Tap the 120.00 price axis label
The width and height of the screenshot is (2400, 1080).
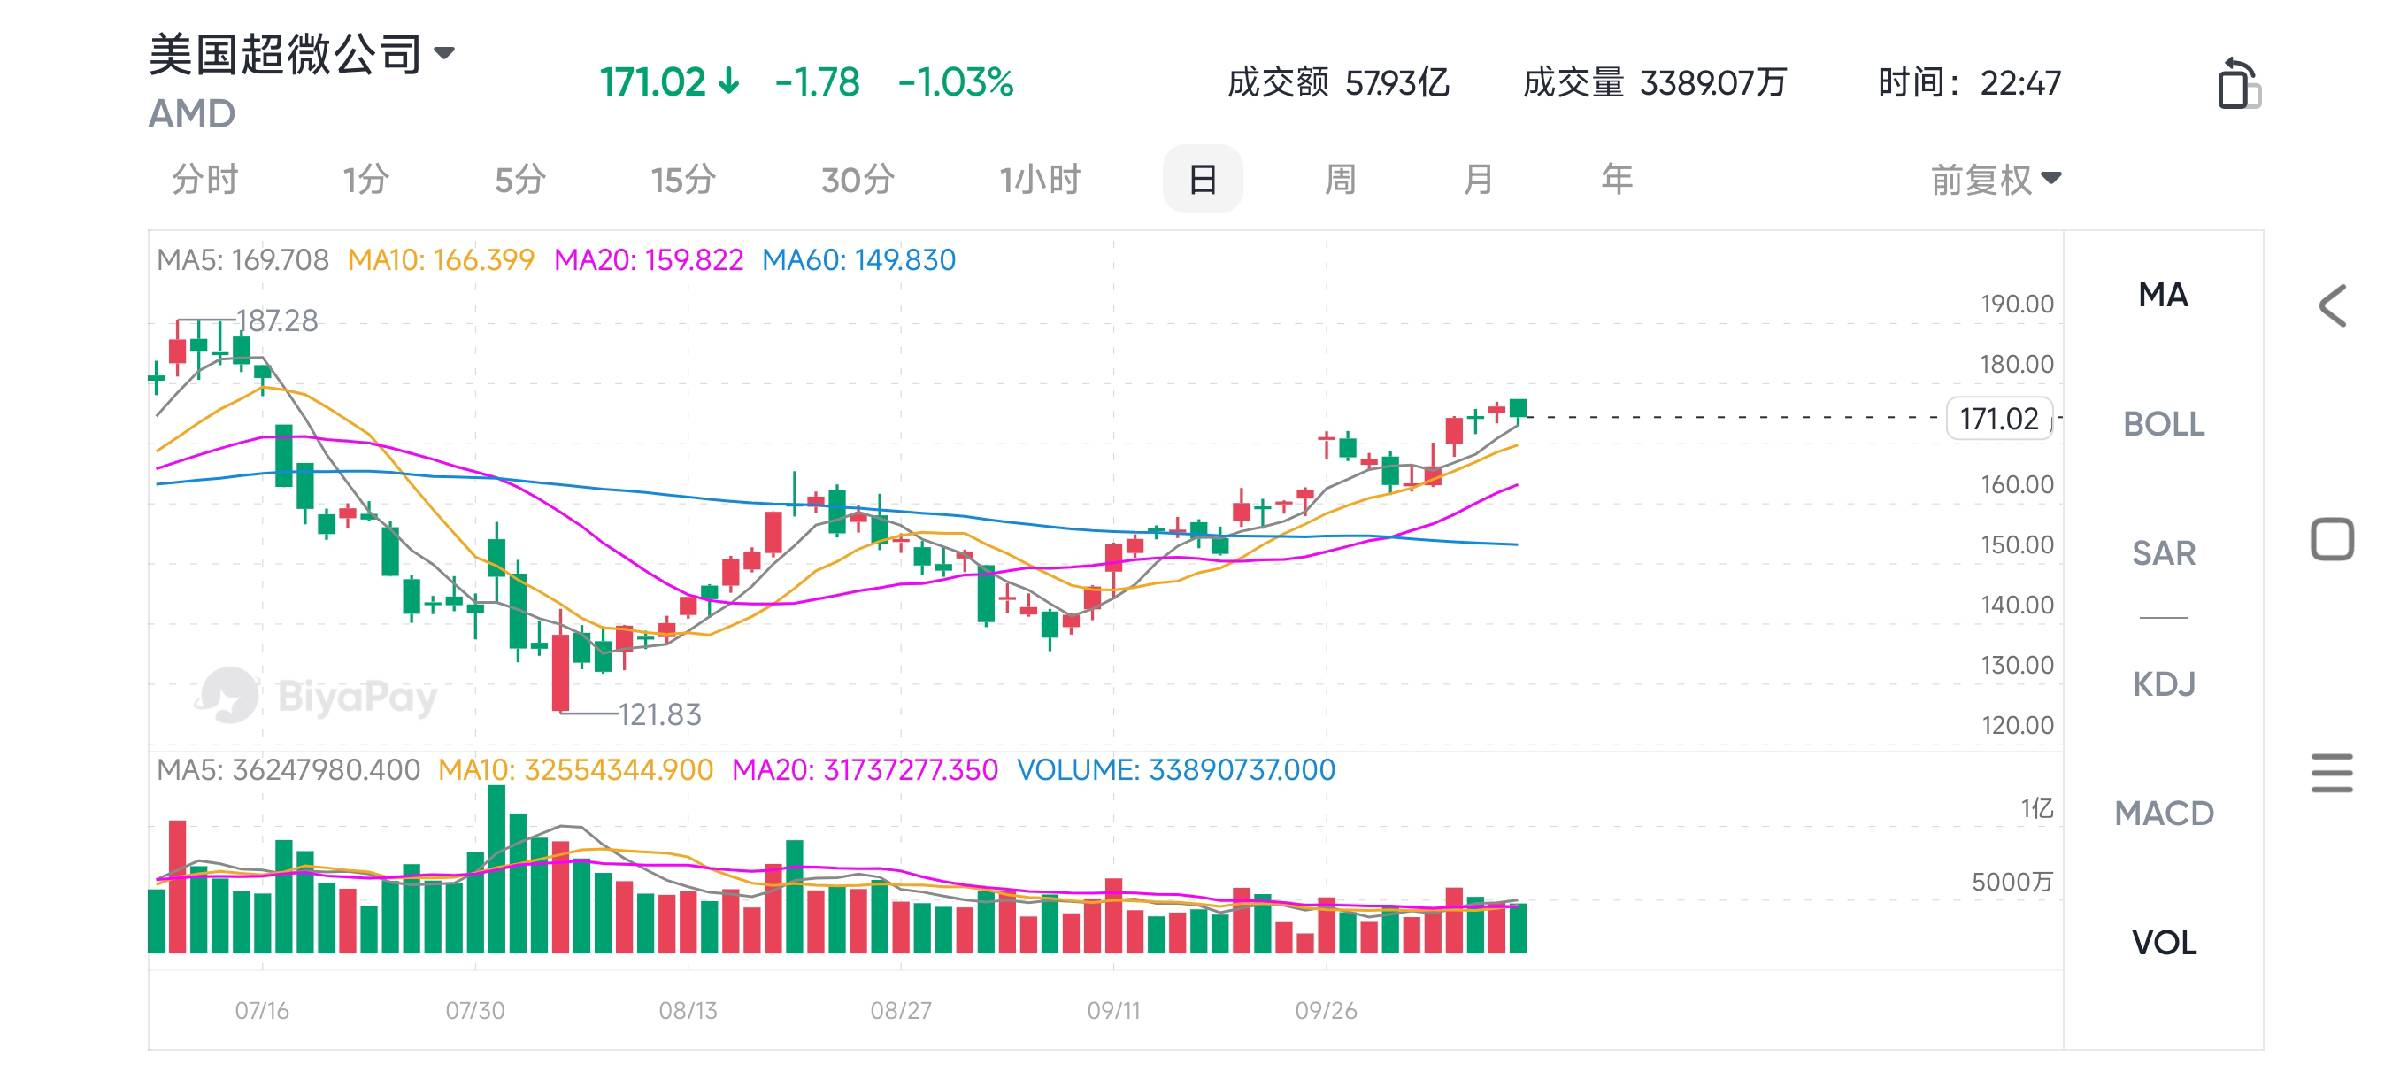[x=2017, y=725]
